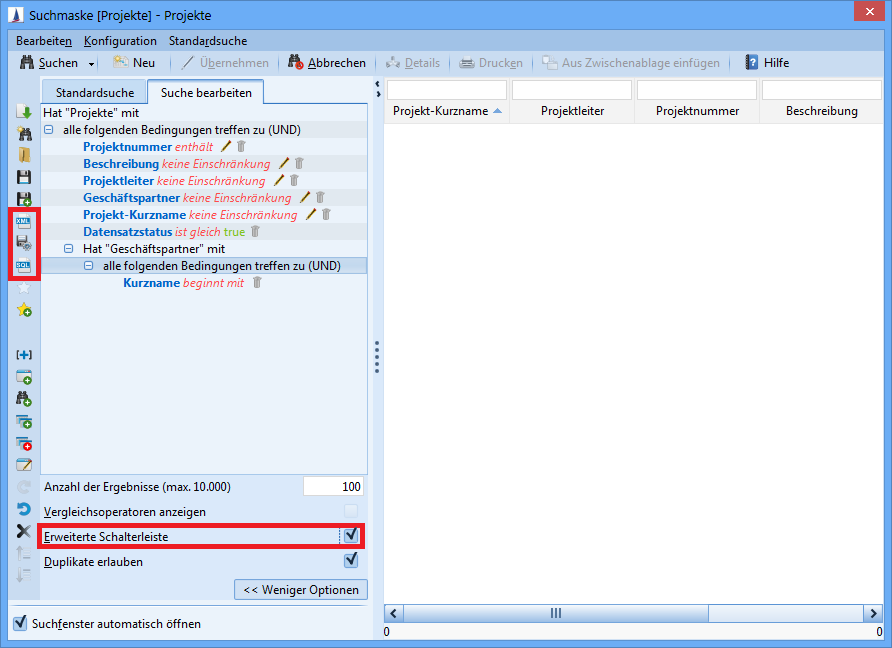Disable Suchfenster automatisch öffnen checkbox
This screenshot has height=648, width=892.
point(20,623)
